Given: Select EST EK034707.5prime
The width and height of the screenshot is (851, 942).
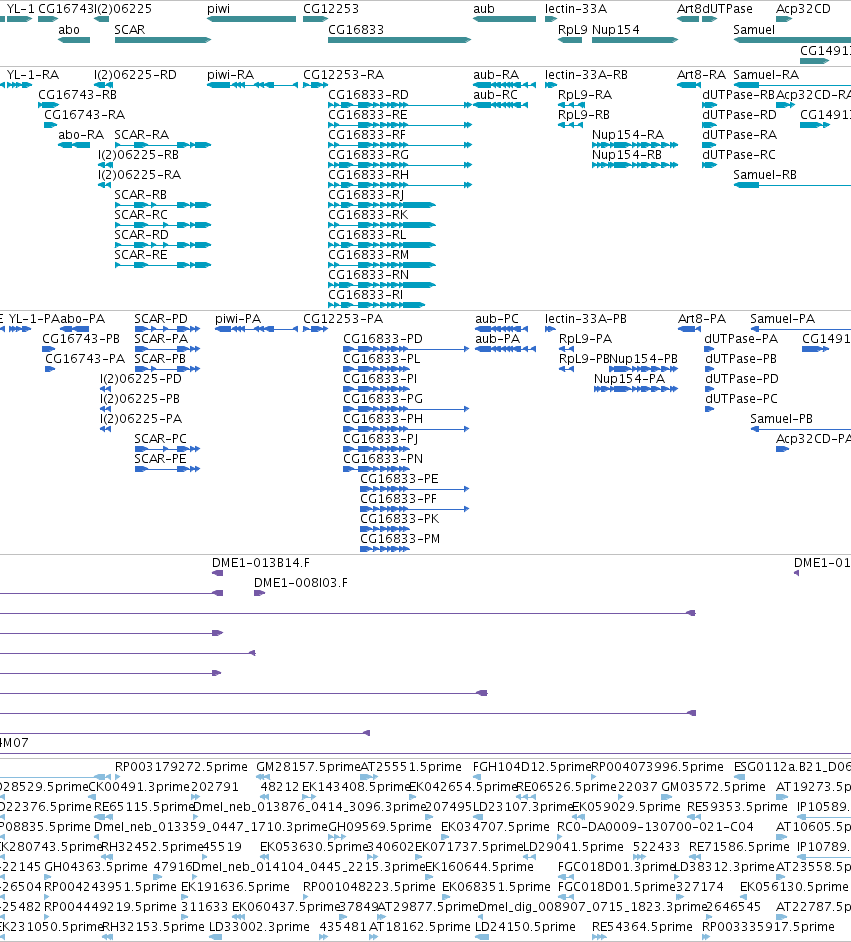Looking at the screenshot, I should [495, 827].
